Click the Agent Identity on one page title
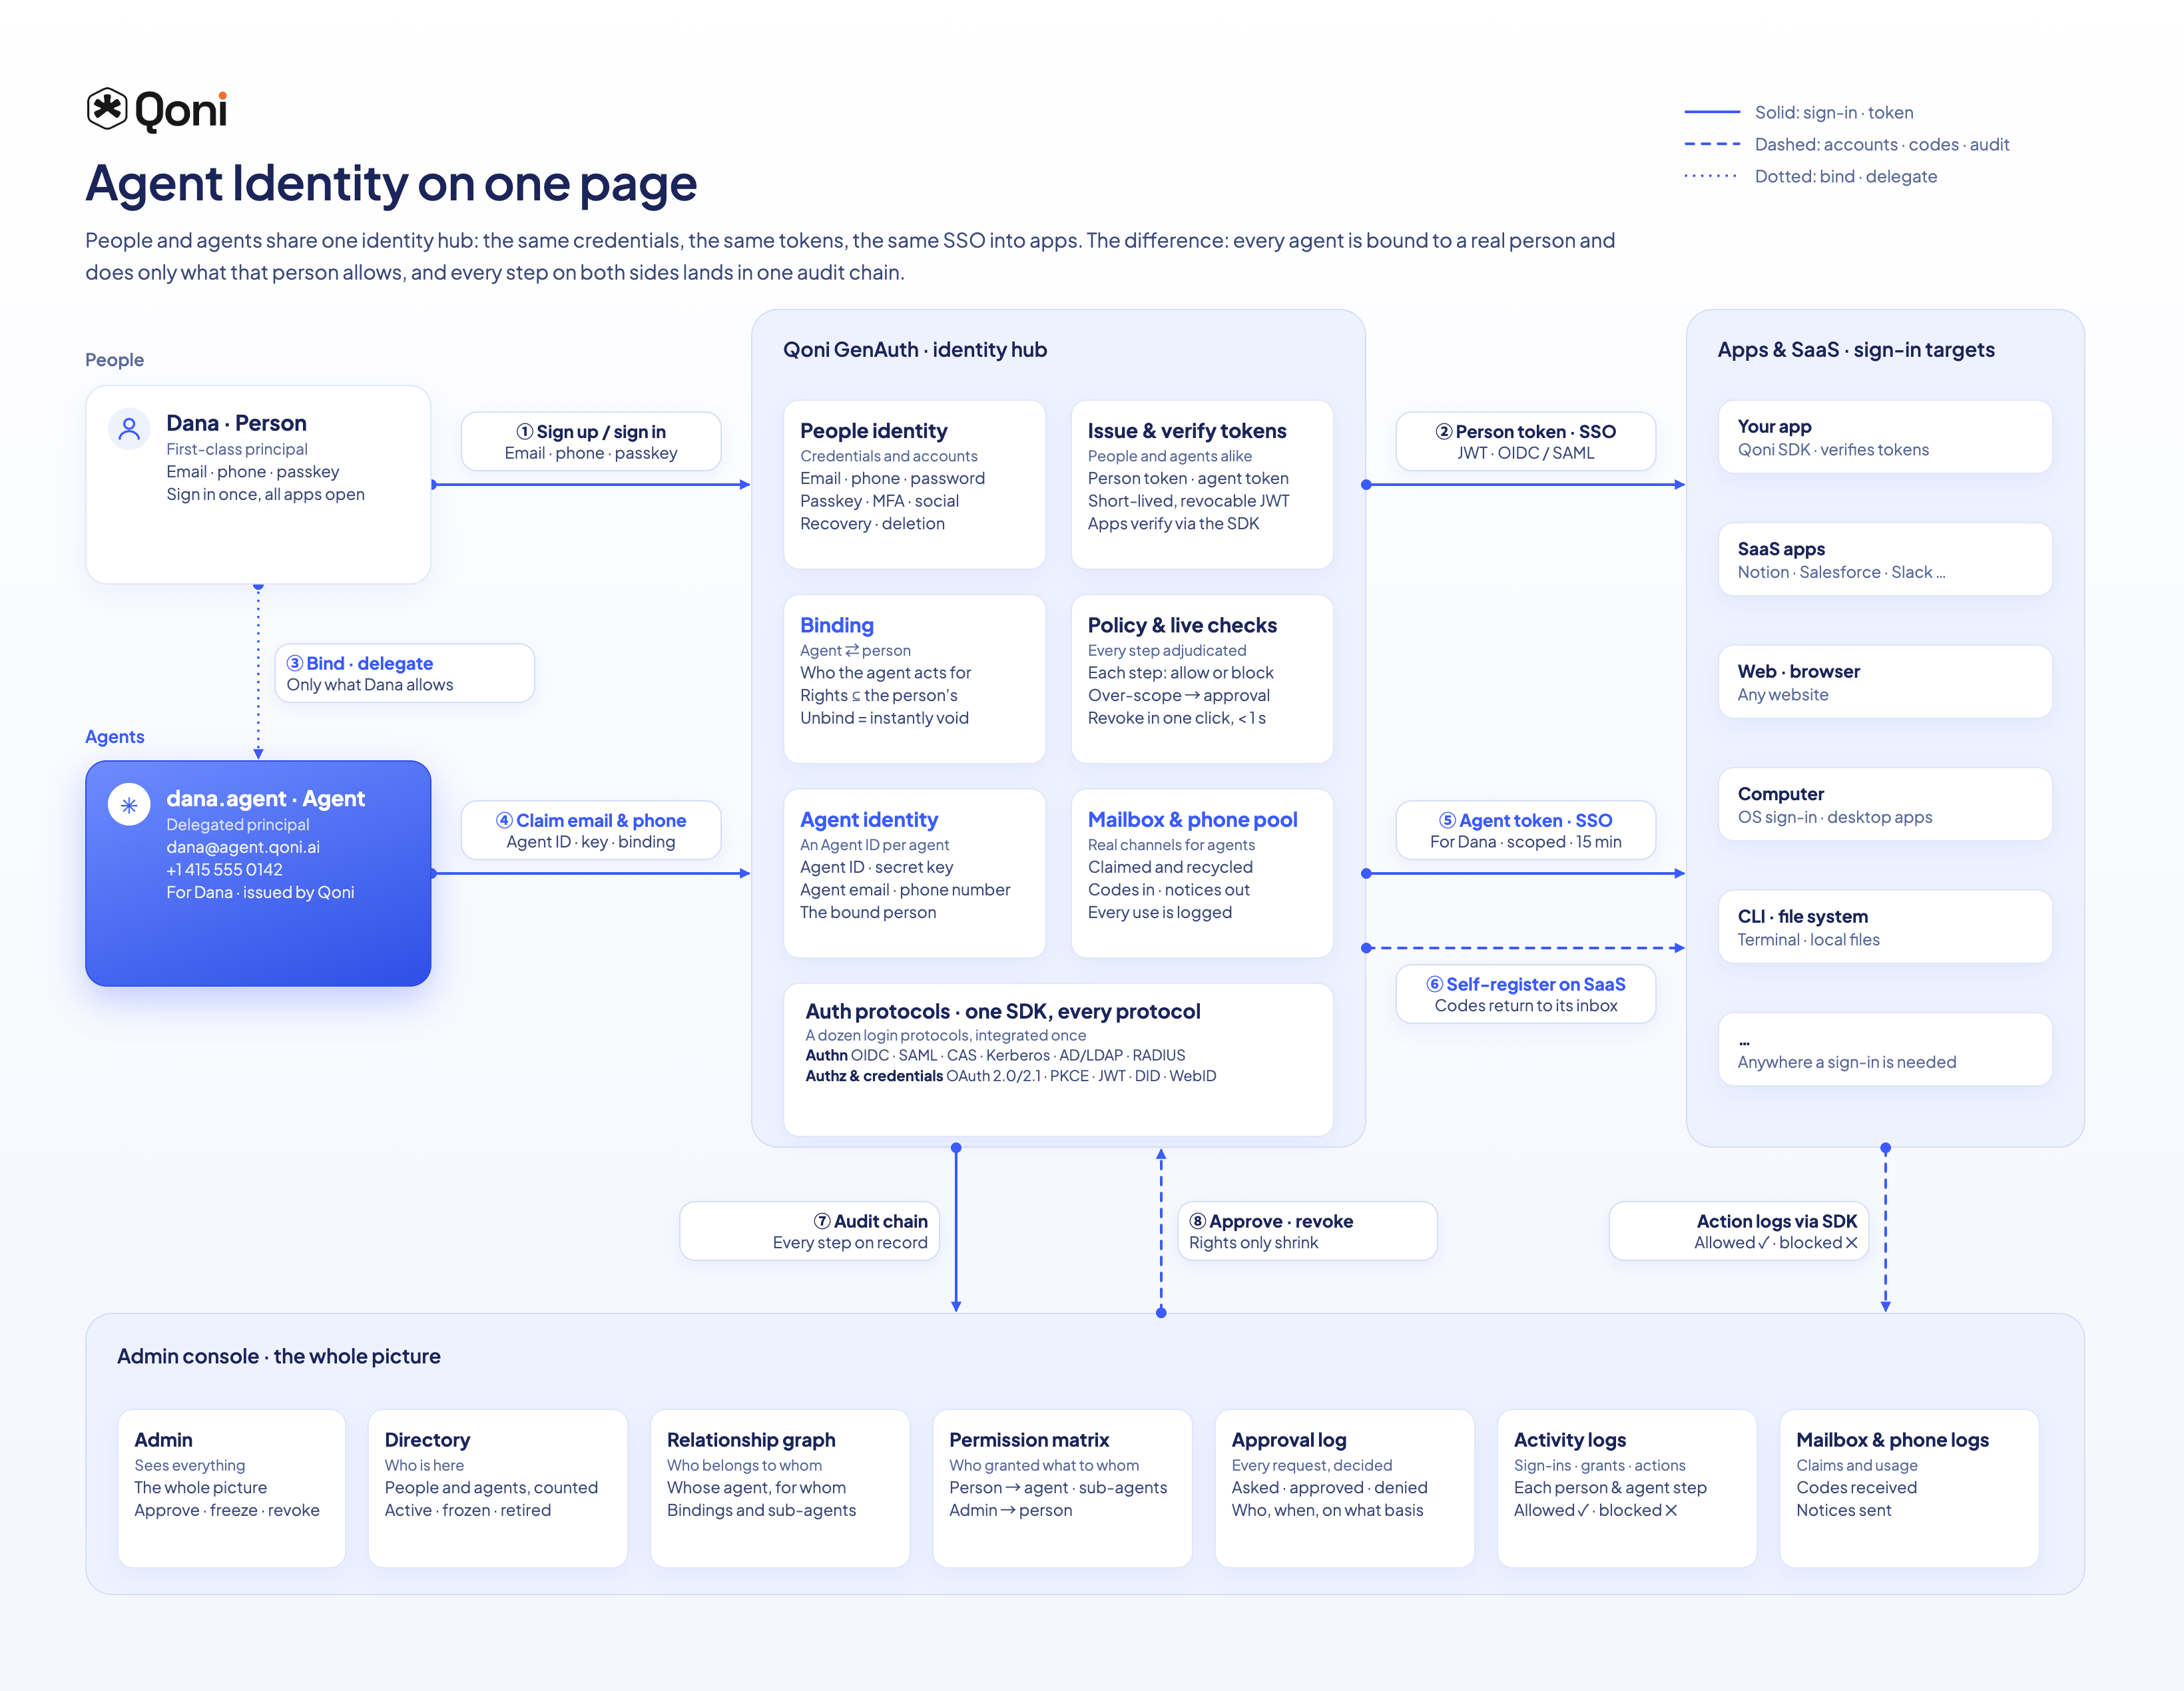 [x=391, y=184]
